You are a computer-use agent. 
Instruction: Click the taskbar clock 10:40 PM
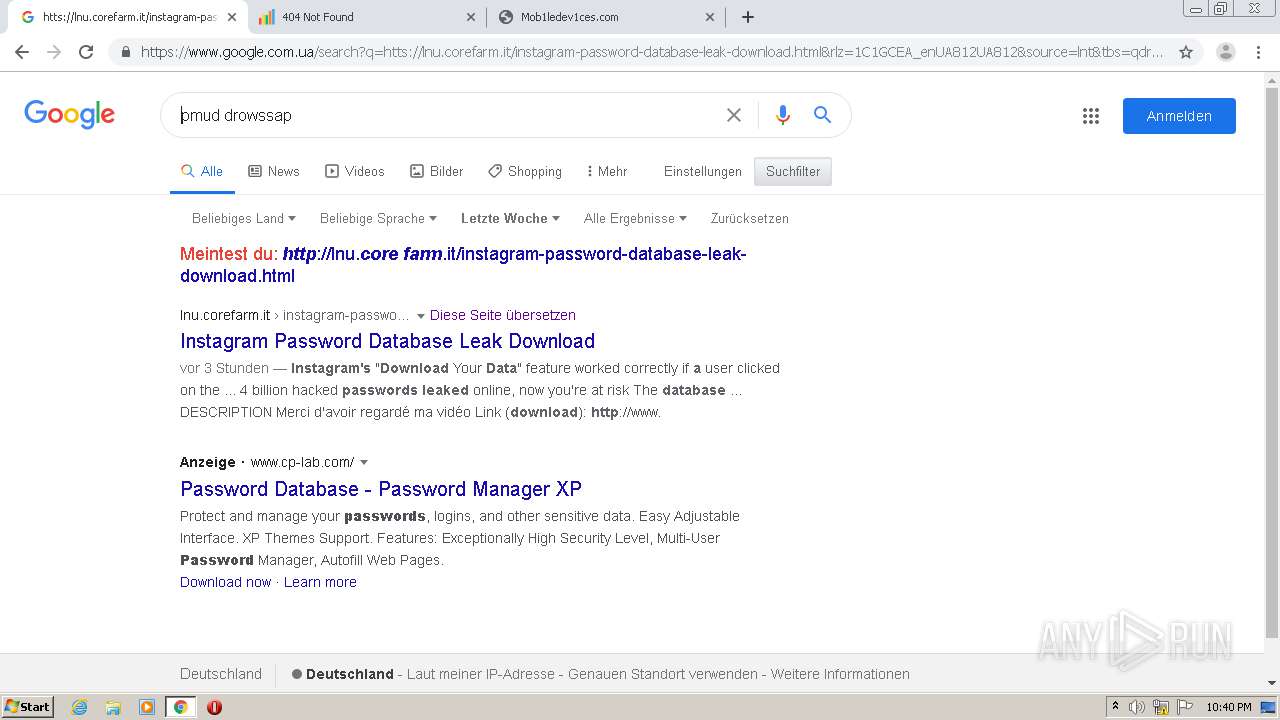[x=1229, y=707]
